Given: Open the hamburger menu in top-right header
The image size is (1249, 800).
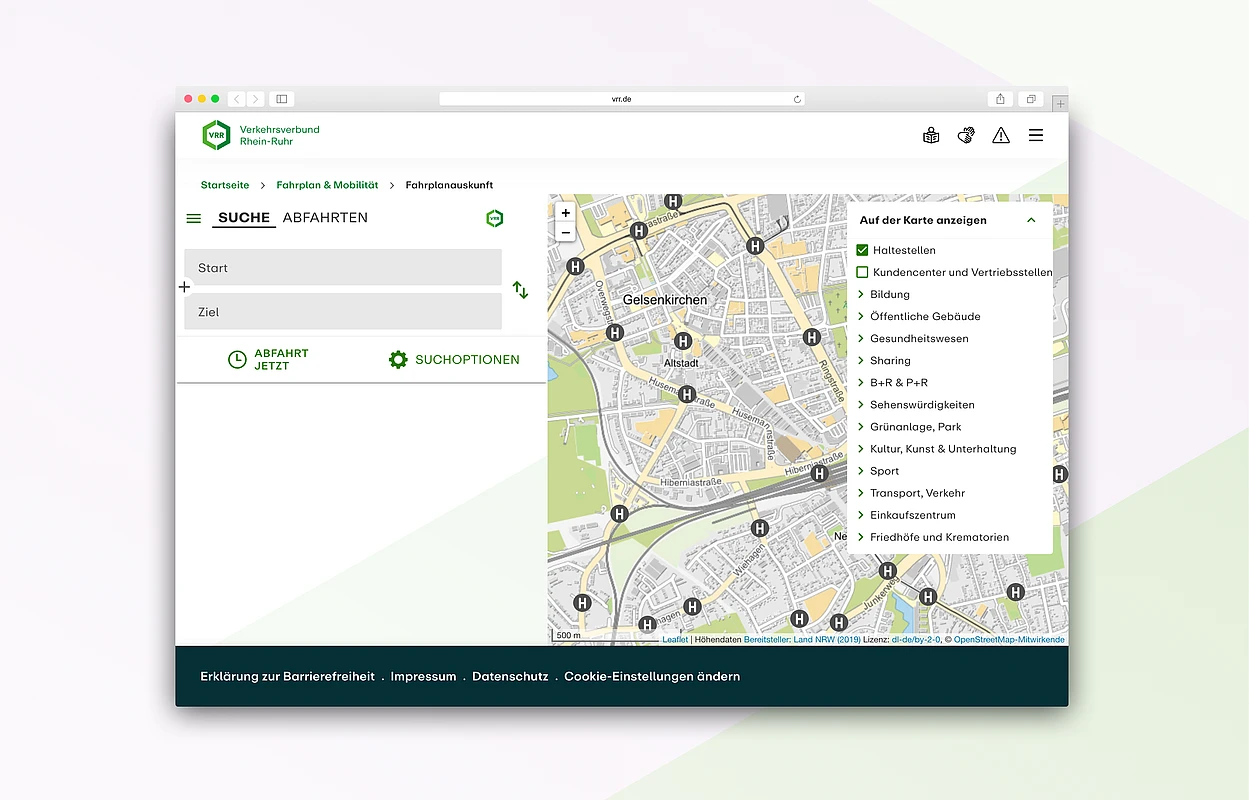Looking at the screenshot, I should pos(1036,135).
